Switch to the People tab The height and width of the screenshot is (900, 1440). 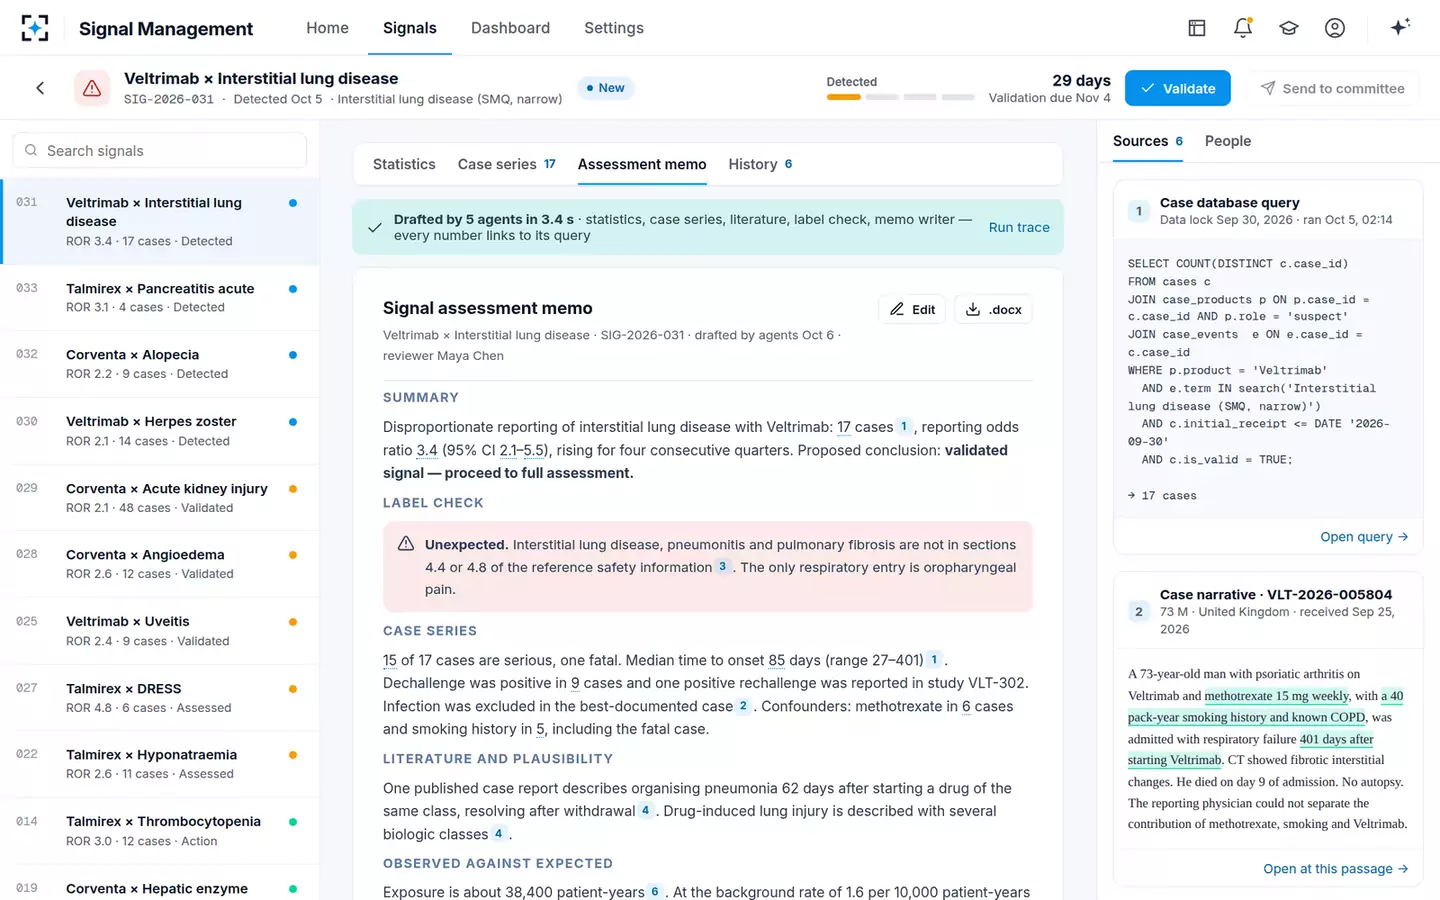tap(1228, 141)
